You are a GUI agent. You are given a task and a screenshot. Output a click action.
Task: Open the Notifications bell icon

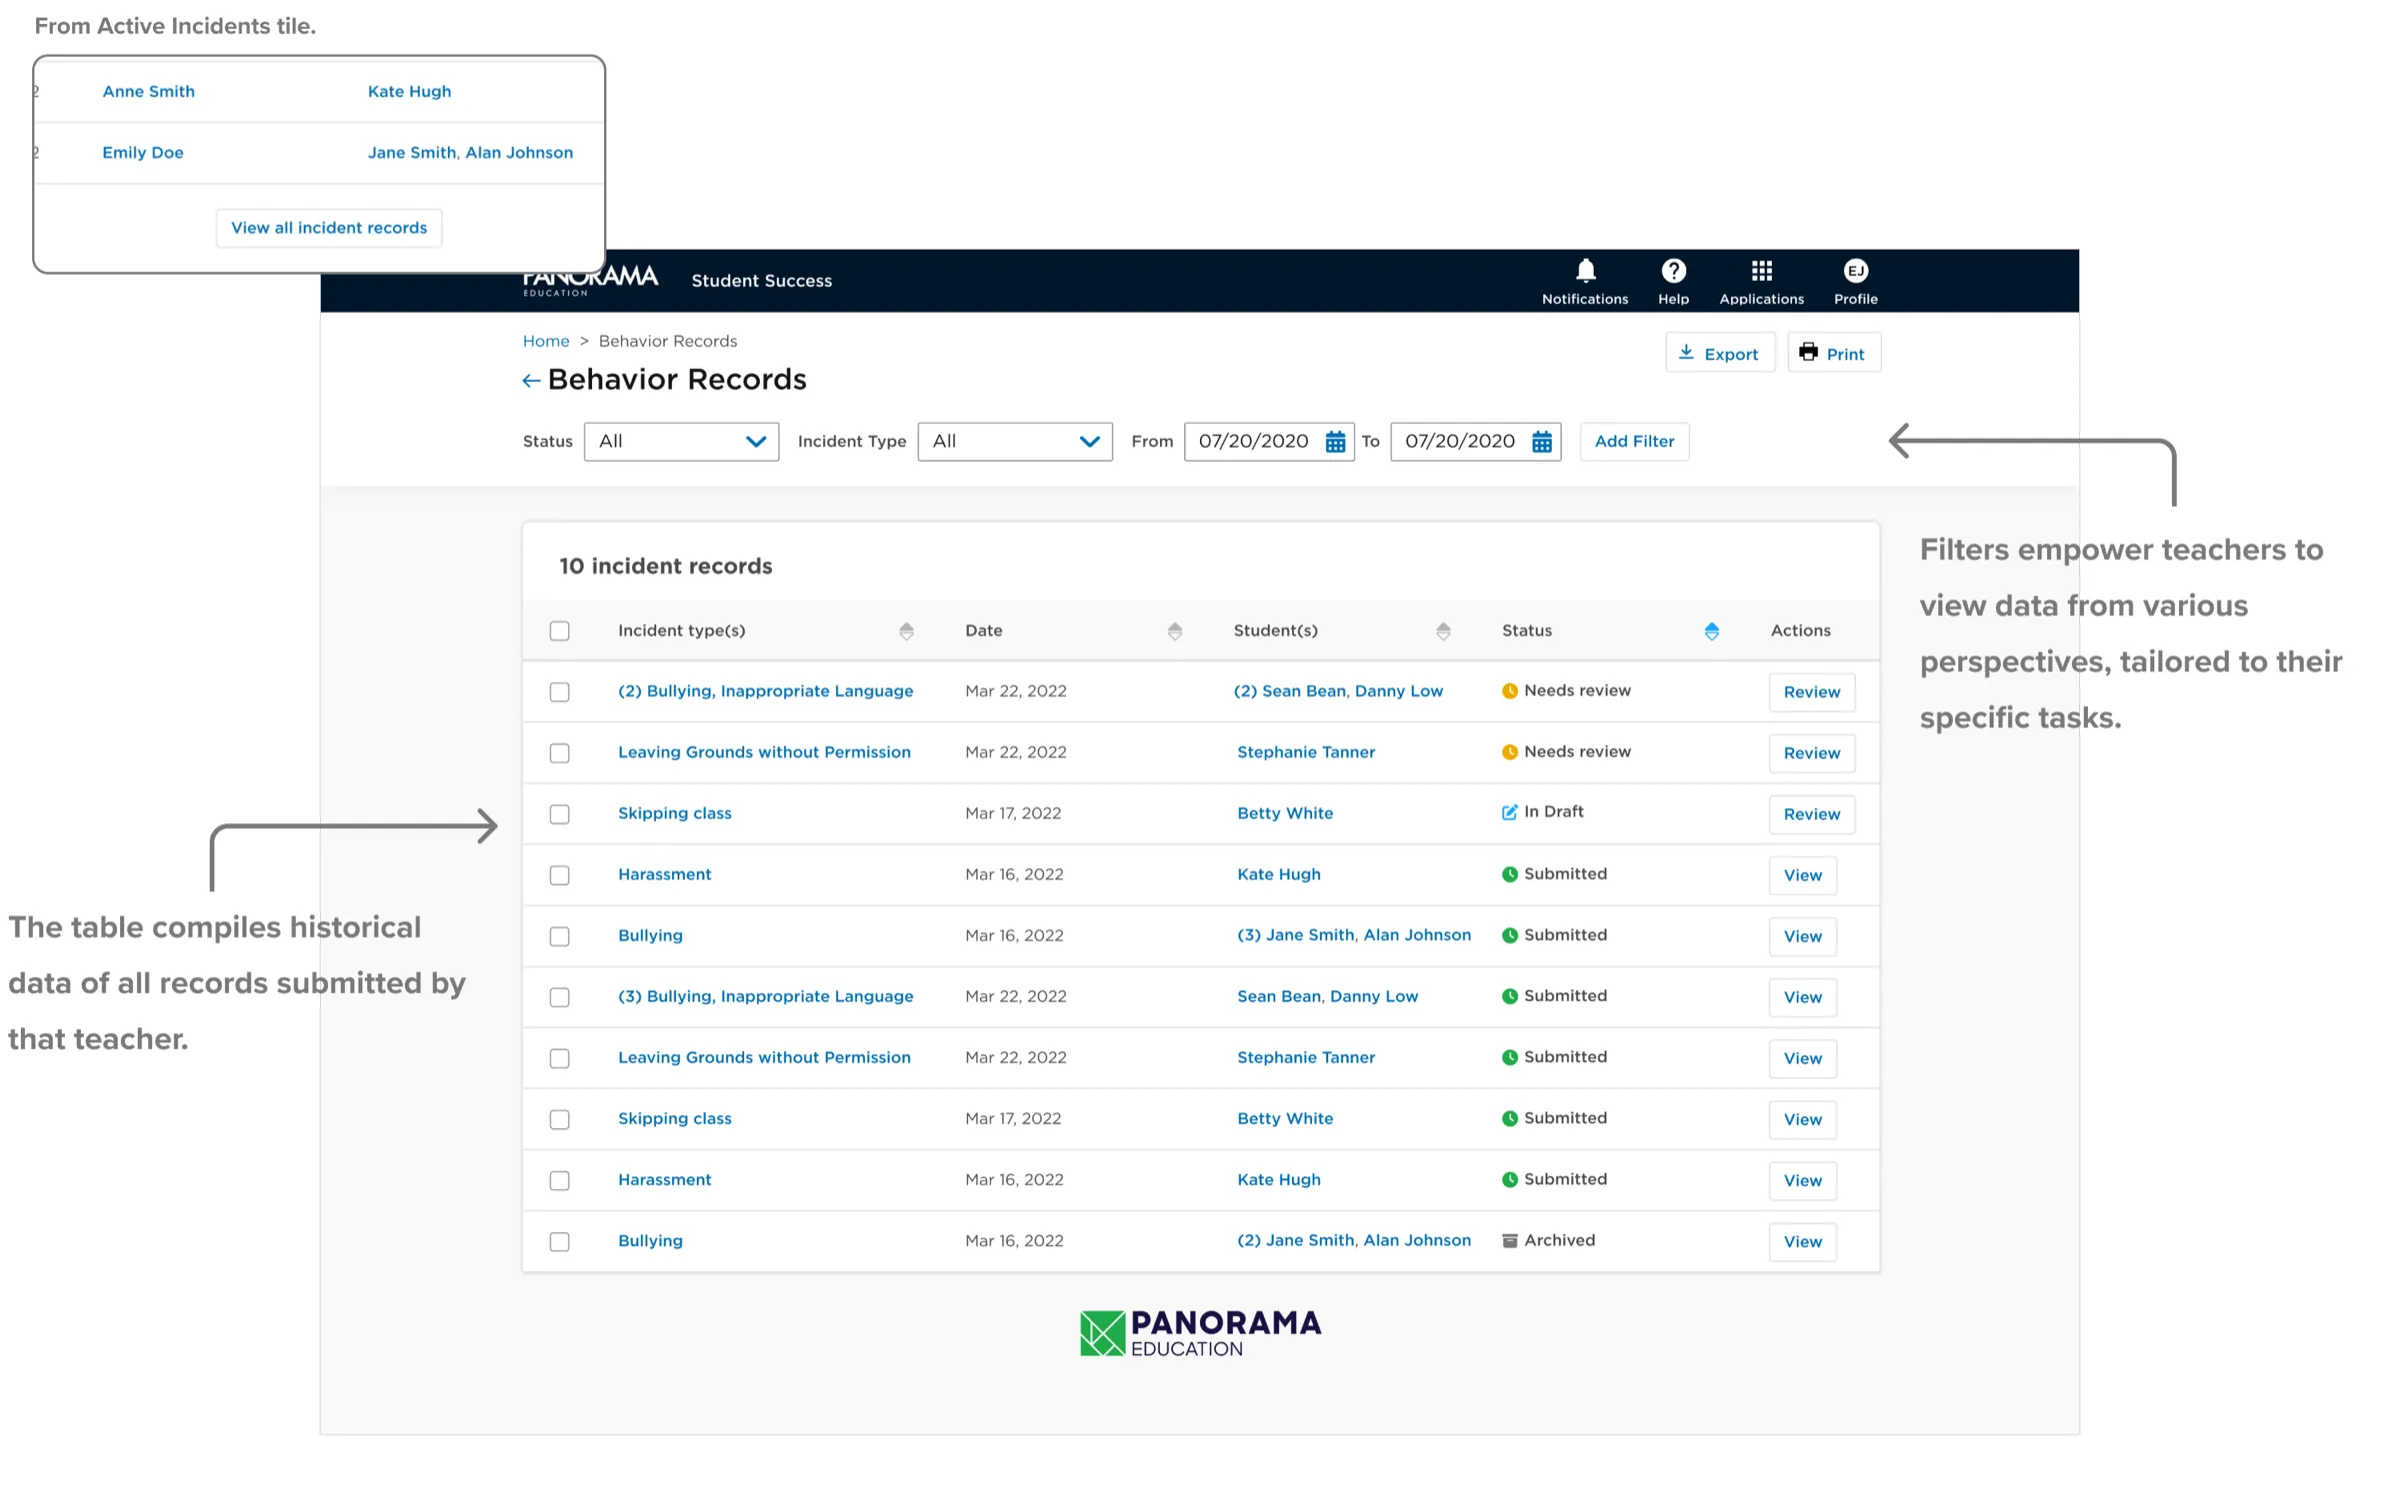coord(1585,271)
